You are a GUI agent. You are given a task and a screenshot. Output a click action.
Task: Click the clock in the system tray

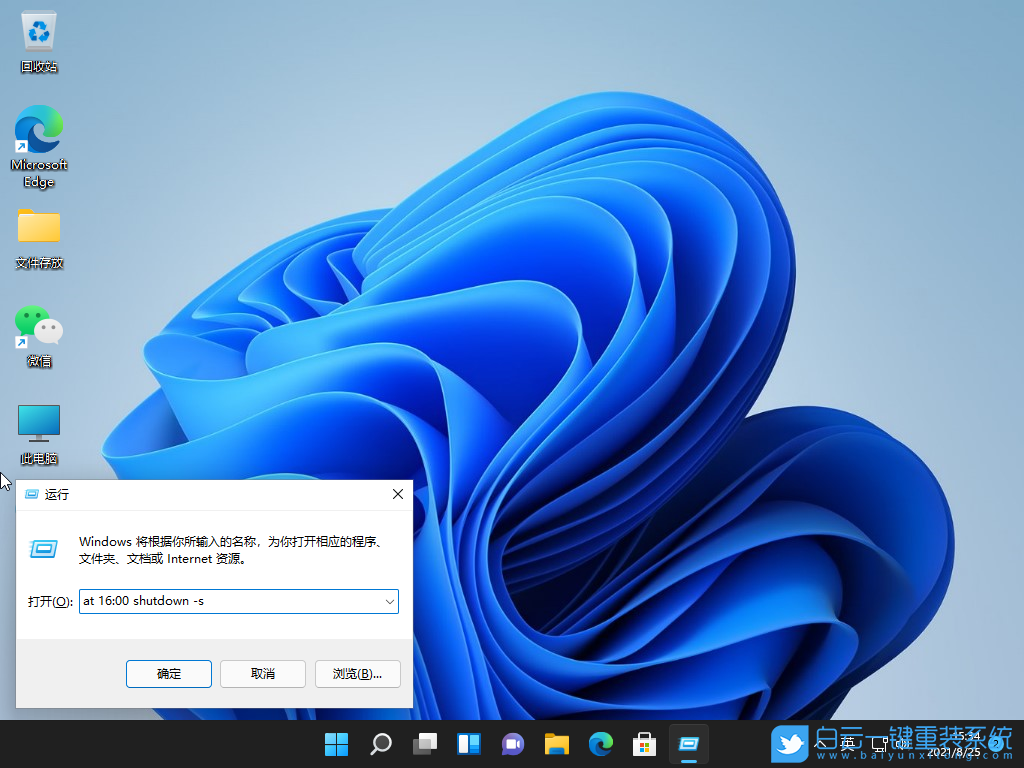pyautogui.click(x=955, y=744)
